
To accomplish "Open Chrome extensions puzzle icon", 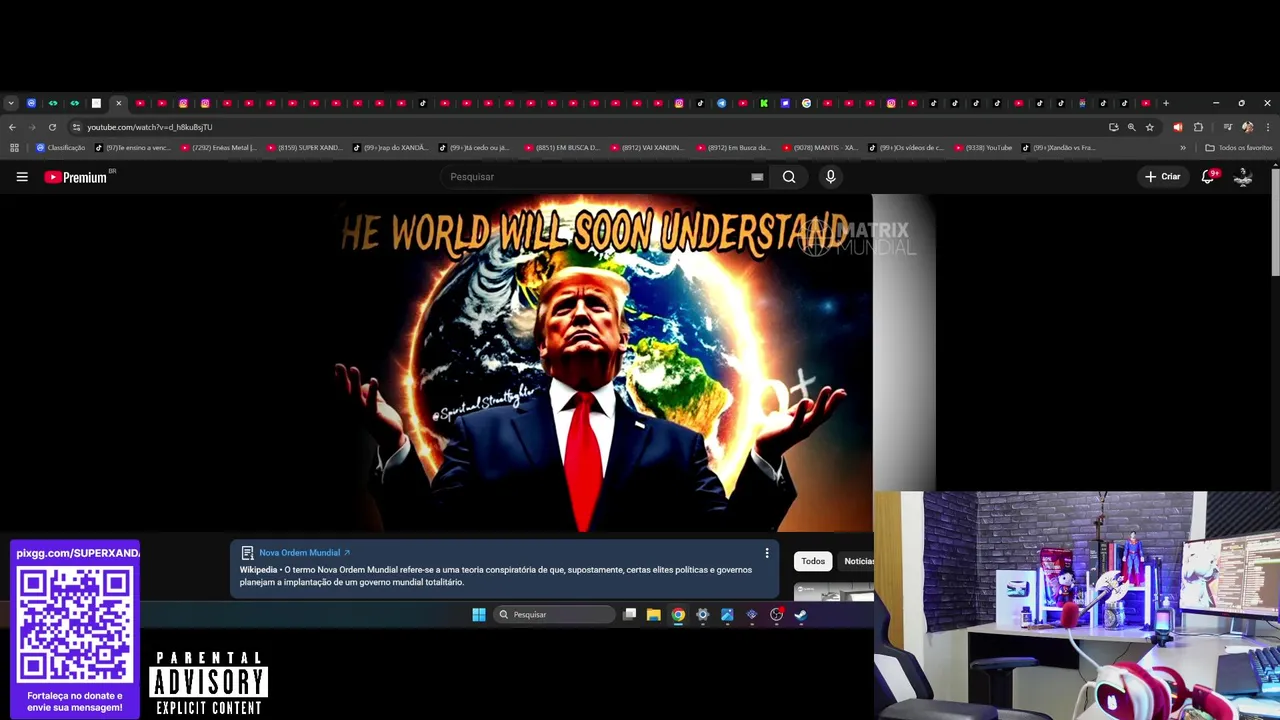I will pos(1198,127).
